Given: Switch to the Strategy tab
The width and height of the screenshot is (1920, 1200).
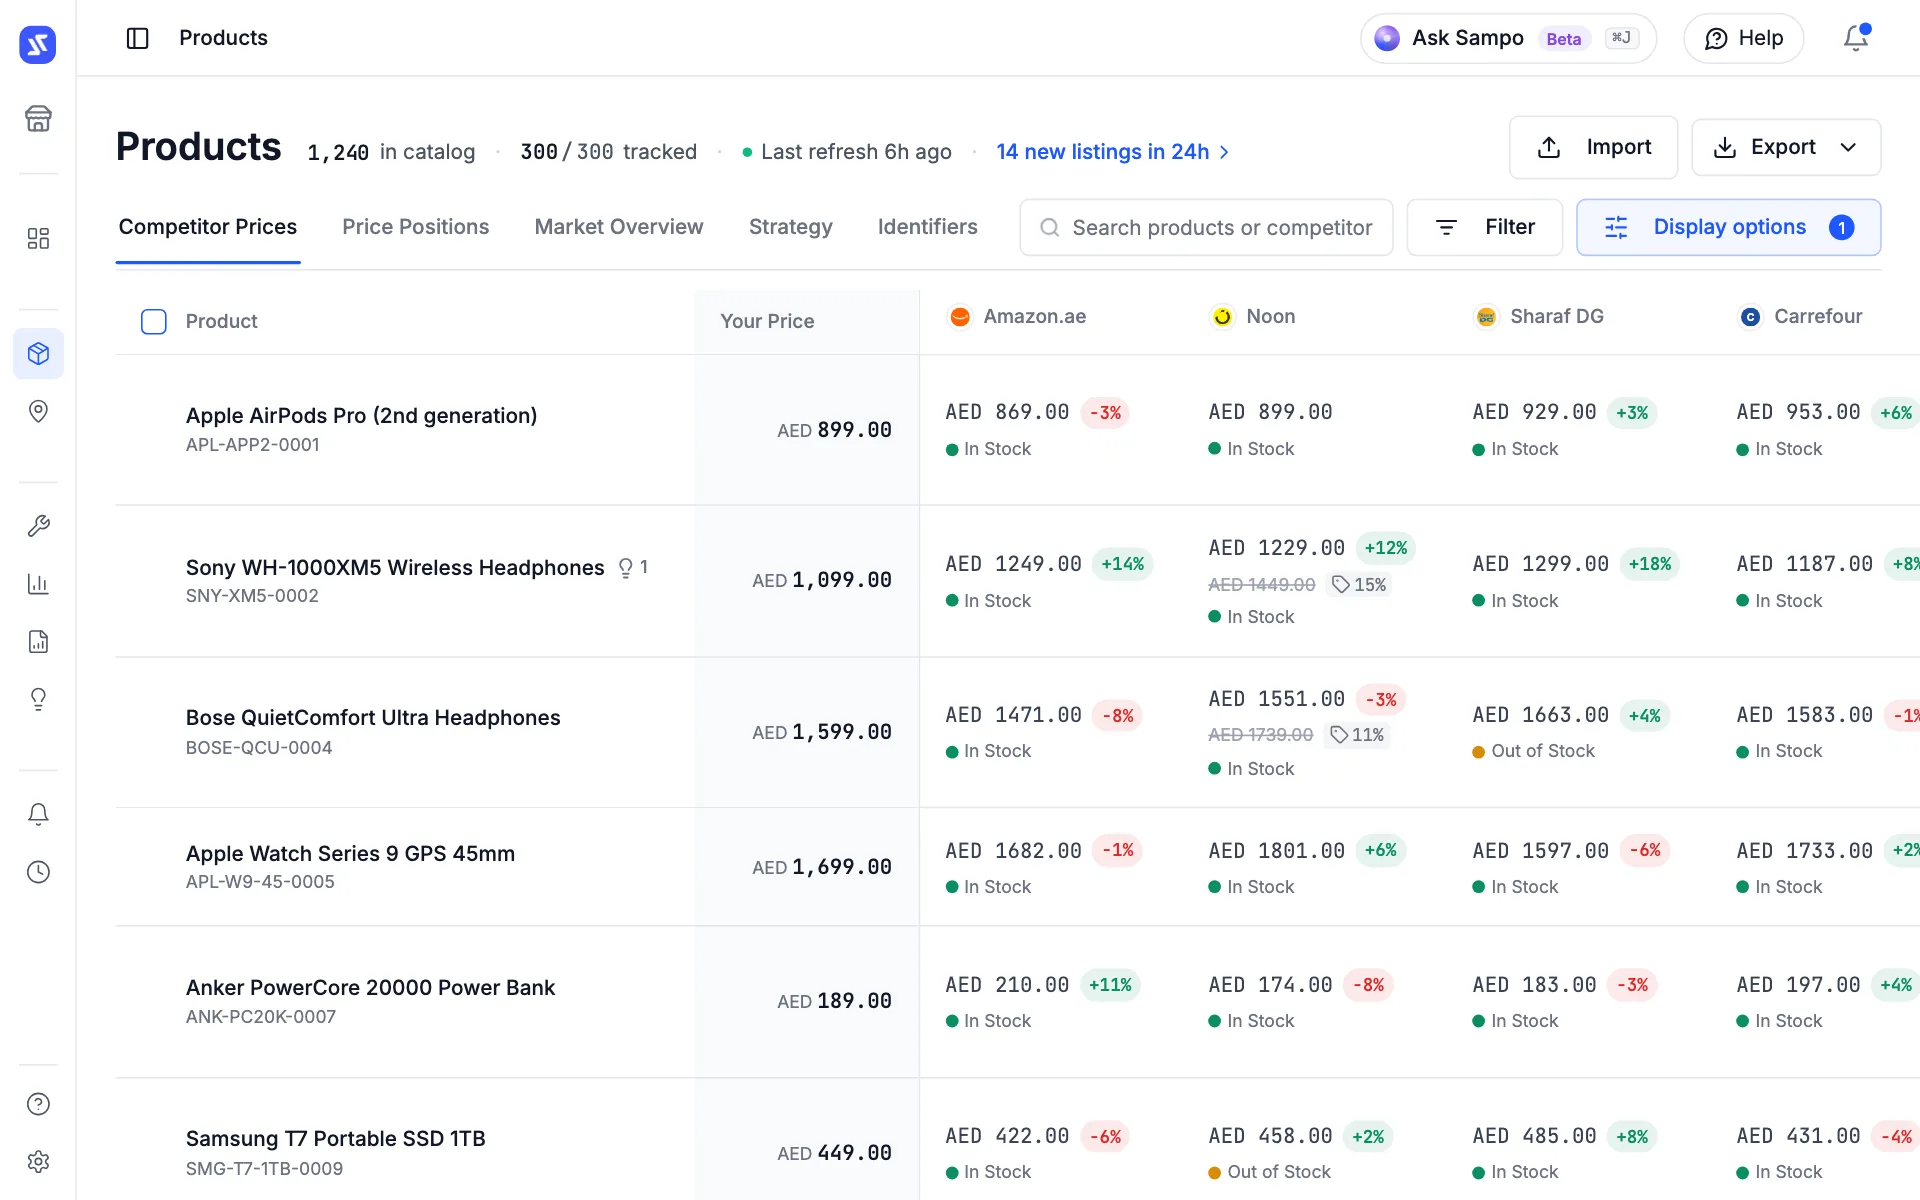Looking at the screenshot, I should pos(791,227).
